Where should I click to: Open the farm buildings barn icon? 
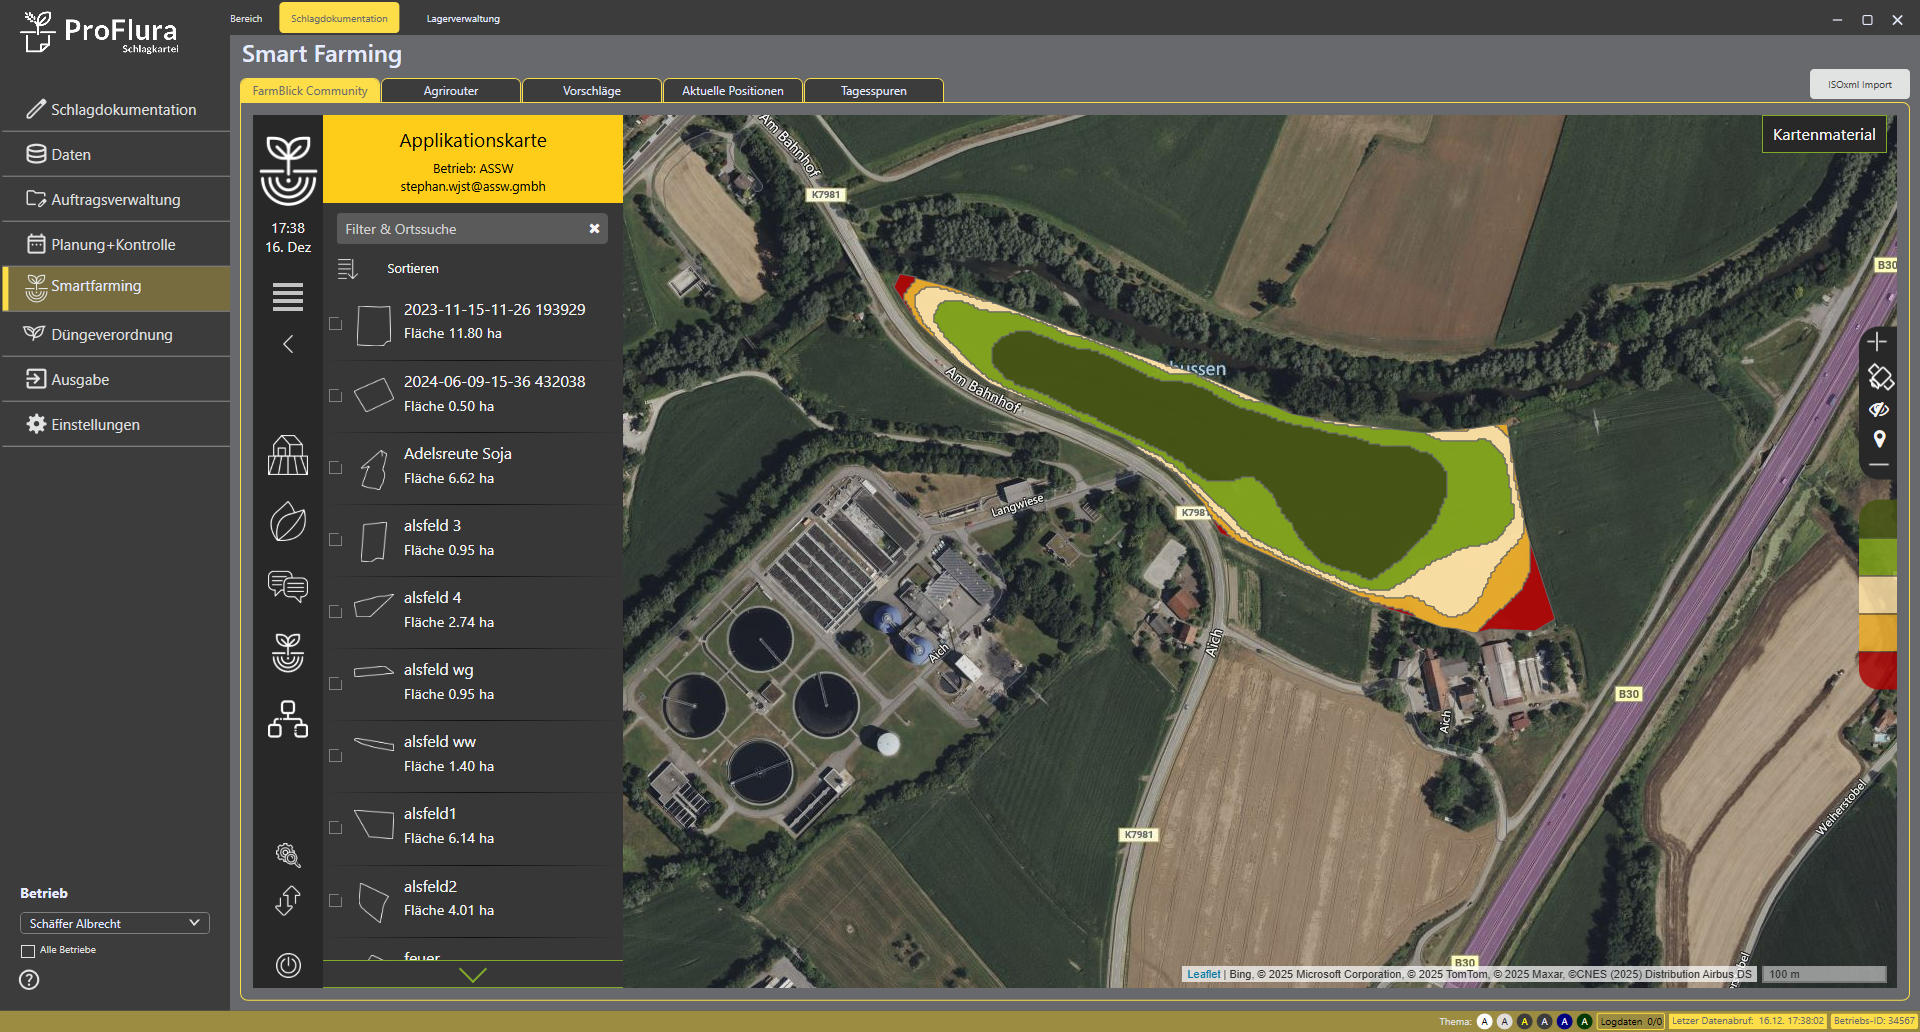[288, 455]
